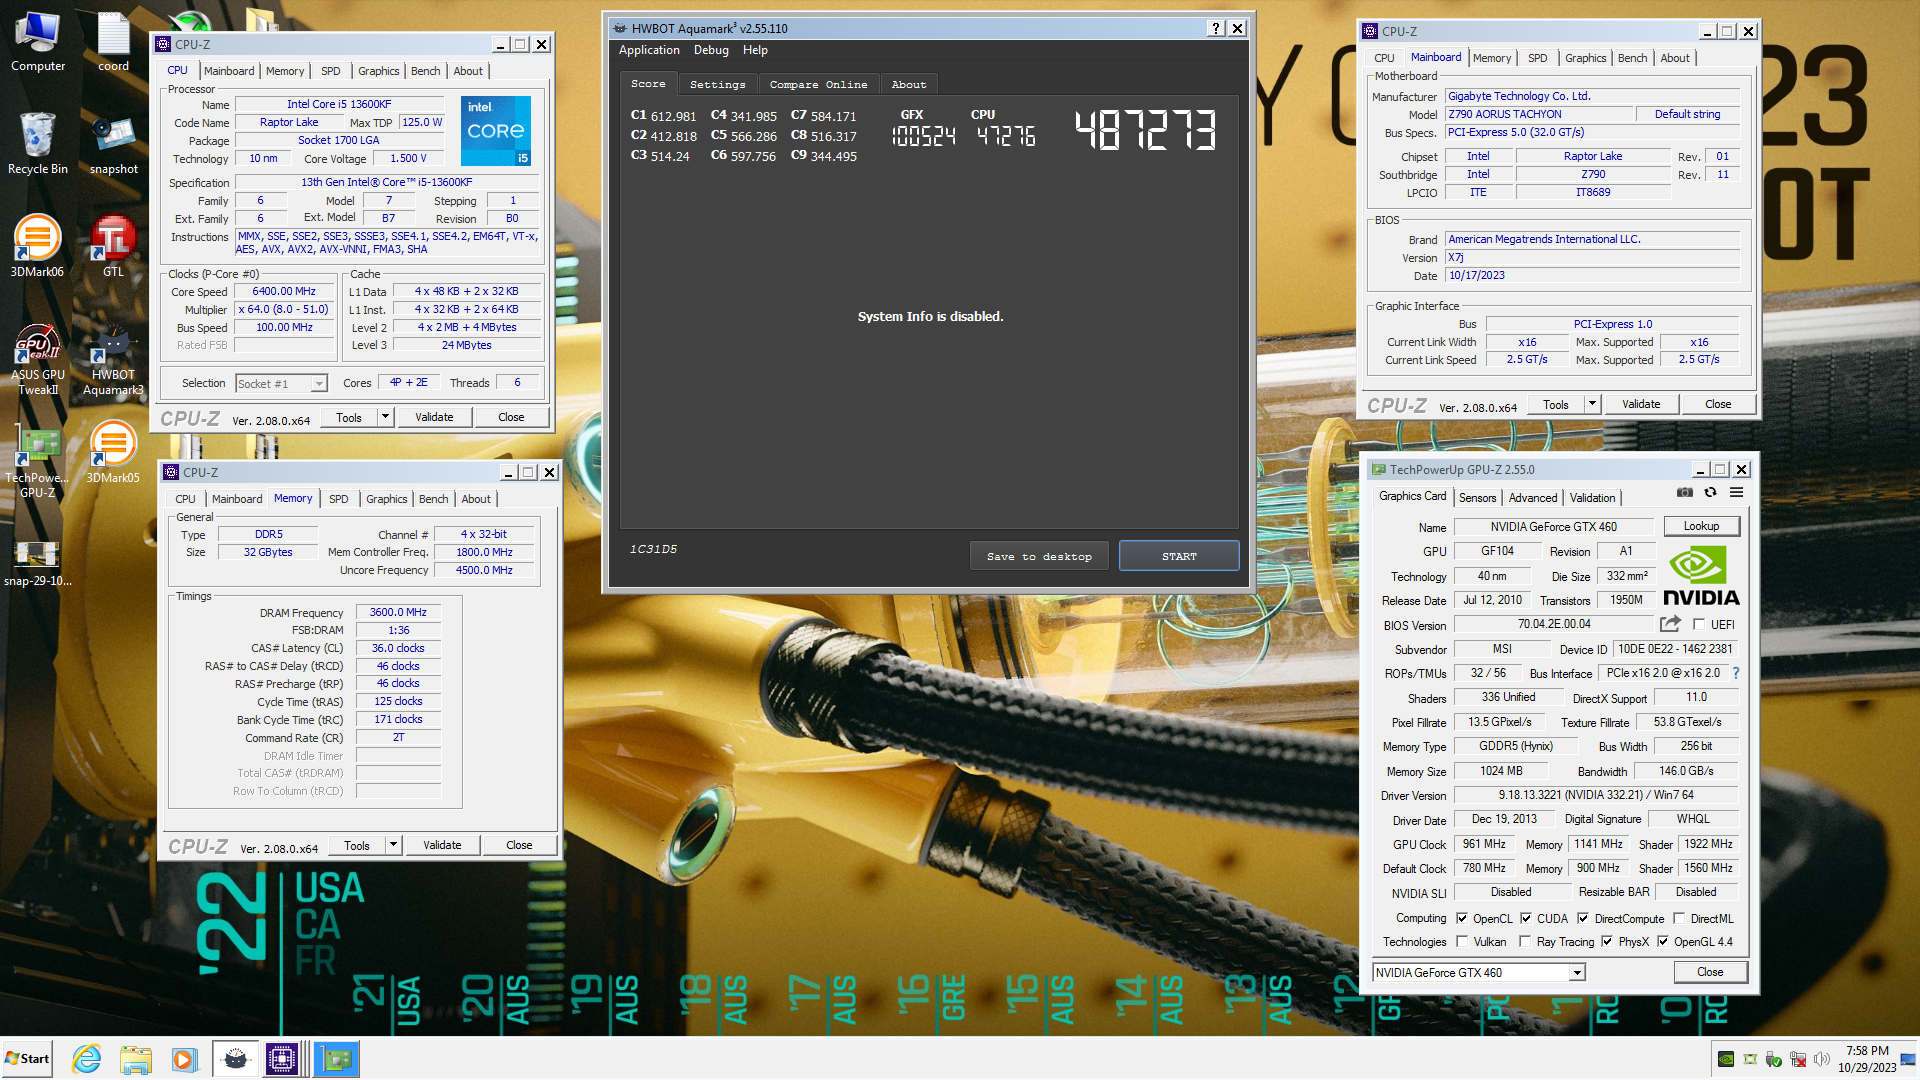Select the HWBOT Aquamark3 desktop shortcut
The width and height of the screenshot is (1920, 1080).
pos(113,359)
